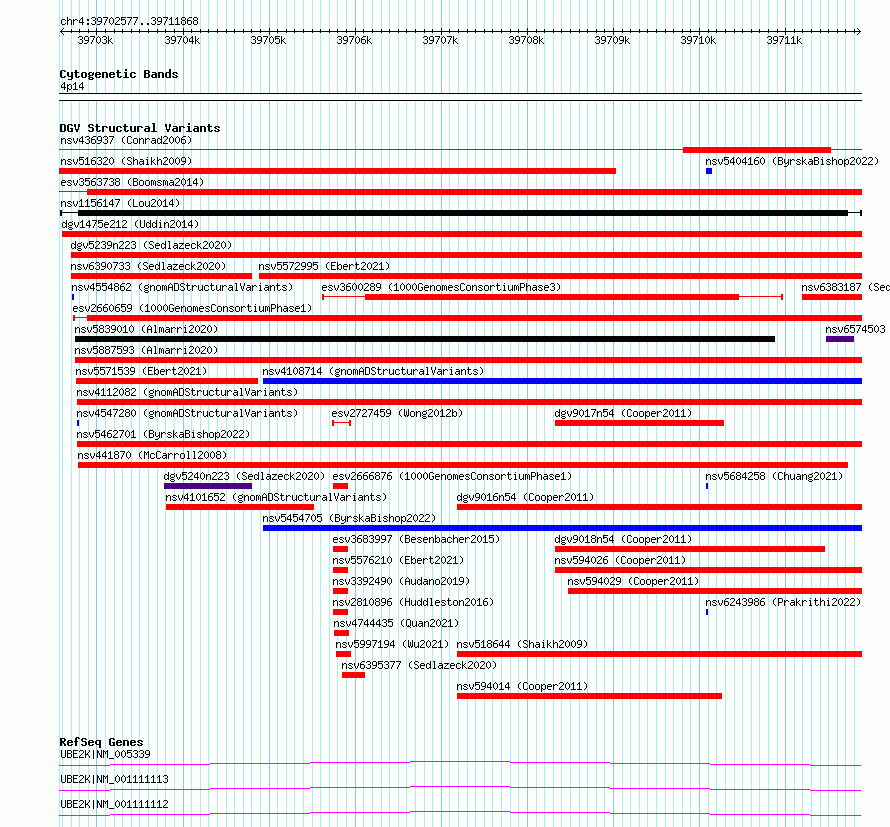Click dgv9016n54 (Cooper2011) label

pyautogui.click(x=525, y=497)
